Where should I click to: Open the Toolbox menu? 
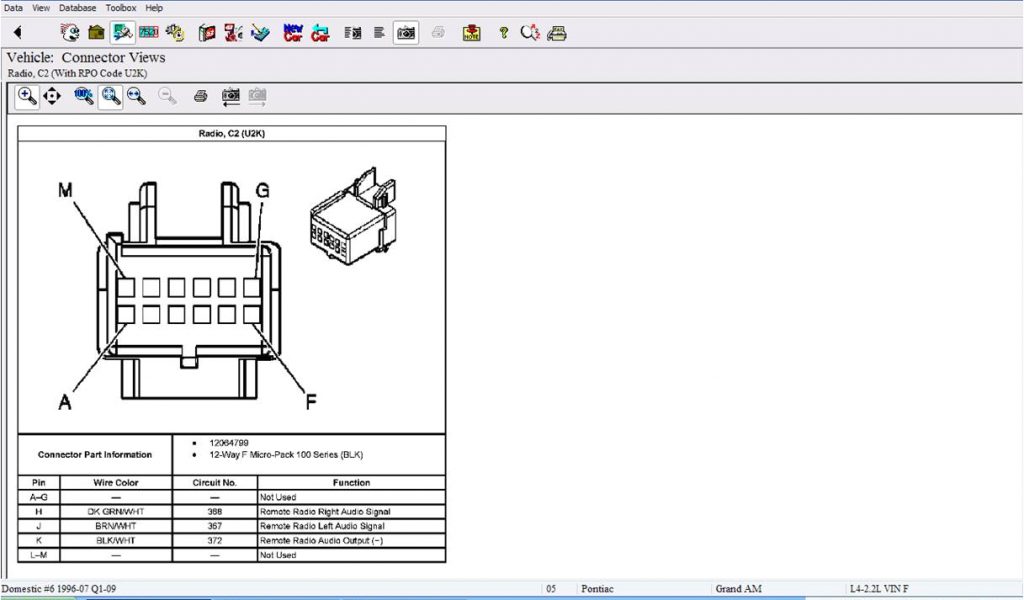pos(121,7)
